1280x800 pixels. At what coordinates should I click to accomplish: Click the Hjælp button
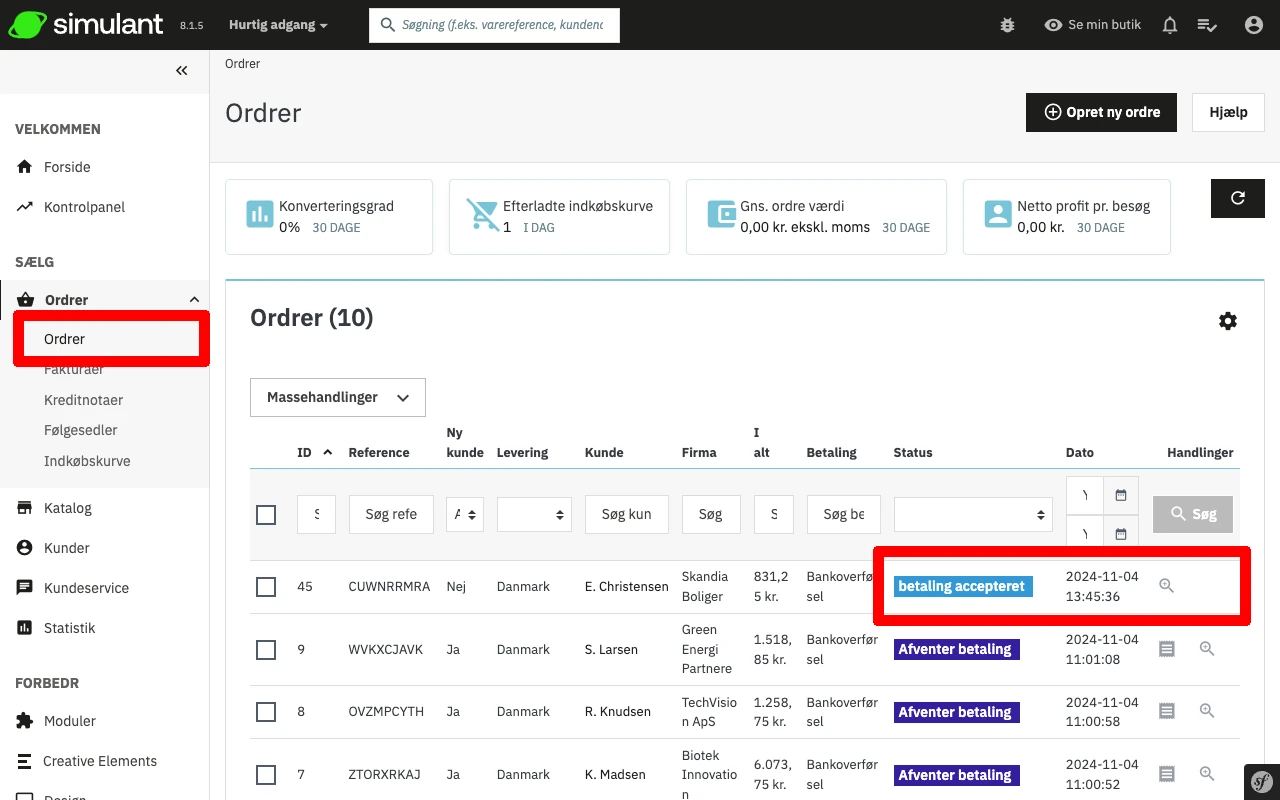coord(1227,112)
